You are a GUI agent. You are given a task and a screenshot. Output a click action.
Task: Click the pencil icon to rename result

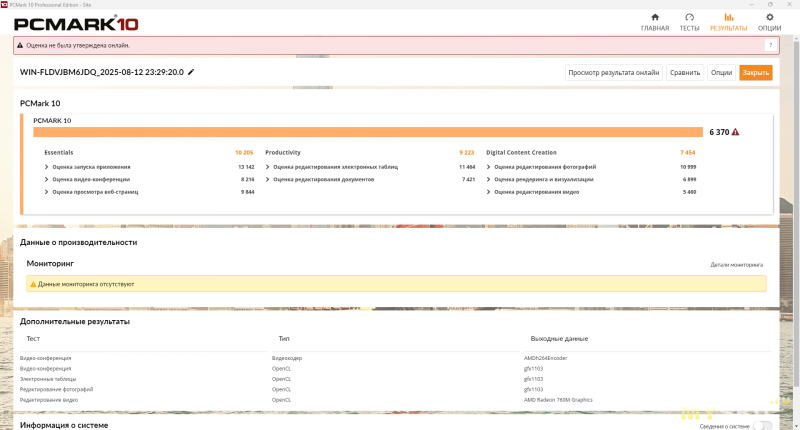coord(191,72)
